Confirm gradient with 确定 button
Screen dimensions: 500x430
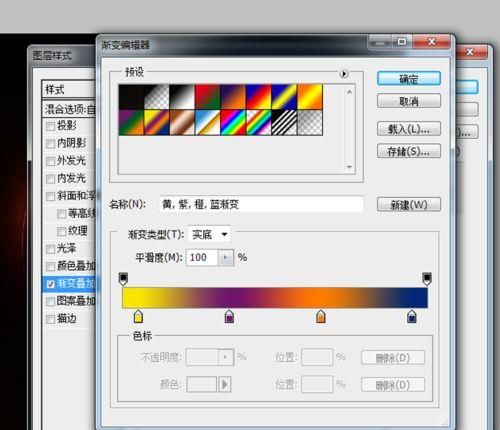click(409, 79)
